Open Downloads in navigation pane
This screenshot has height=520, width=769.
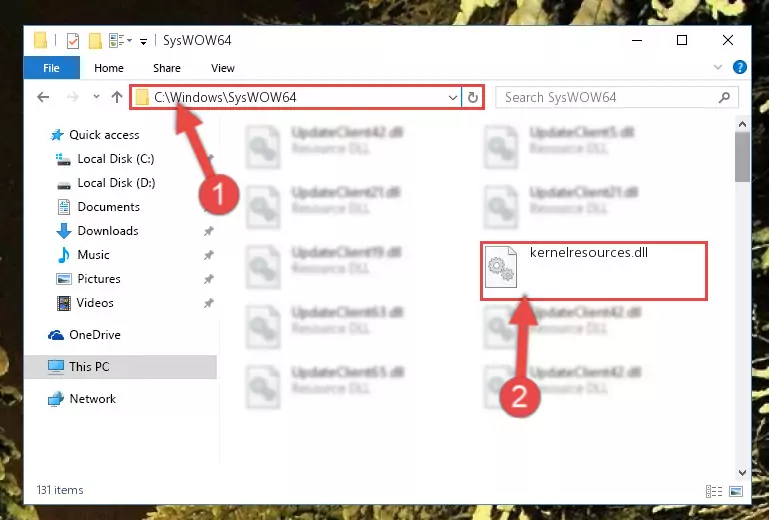(x=108, y=231)
